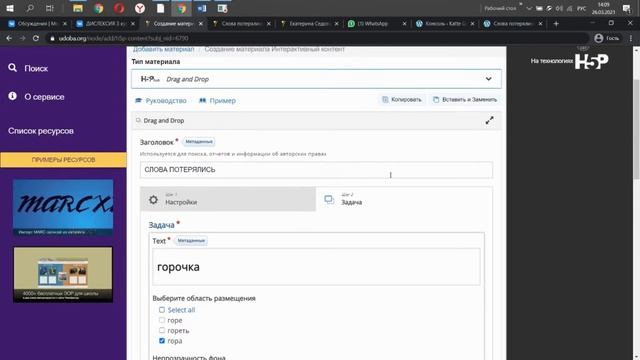Viewport: 640px width, 360px height.
Task: Switch to the ДИСЛЕКСИЯ browser tab
Action: (105, 24)
